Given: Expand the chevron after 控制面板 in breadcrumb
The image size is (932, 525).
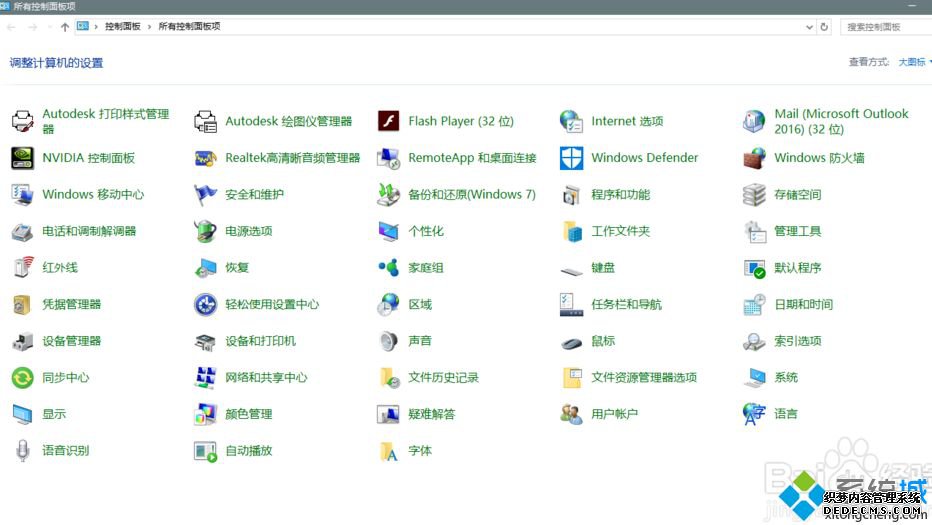Looking at the screenshot, I should [x=149, y=27].
